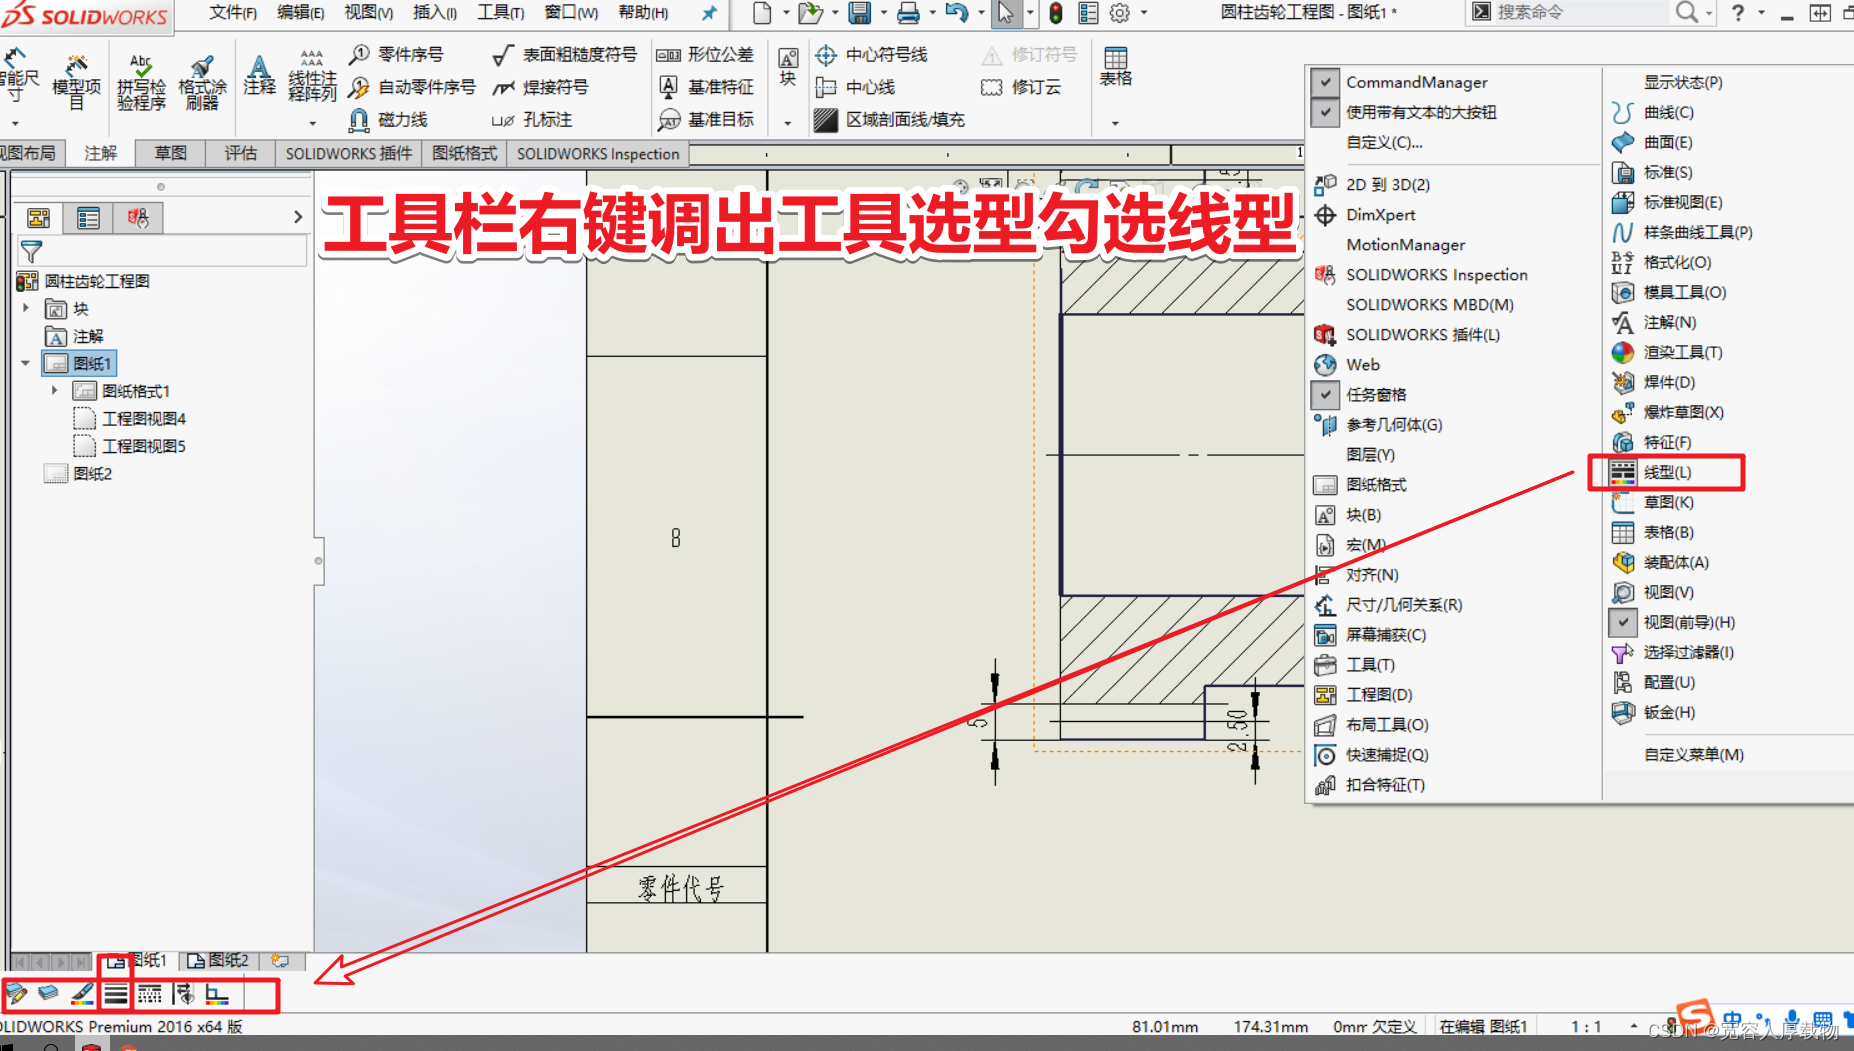Collapse the 图纸1 tree node

pos(26,363)
